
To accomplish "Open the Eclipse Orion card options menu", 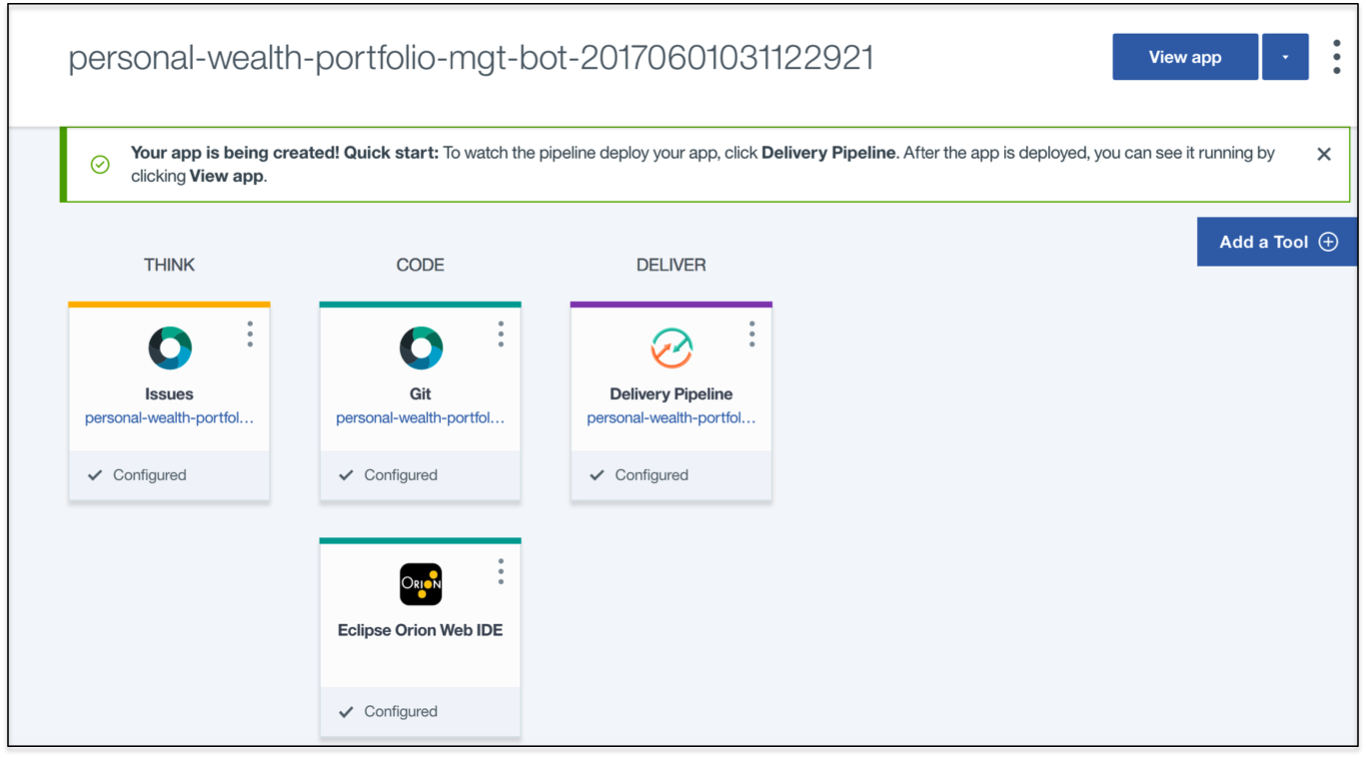I will pyautogui.click(x=501, y=571).
